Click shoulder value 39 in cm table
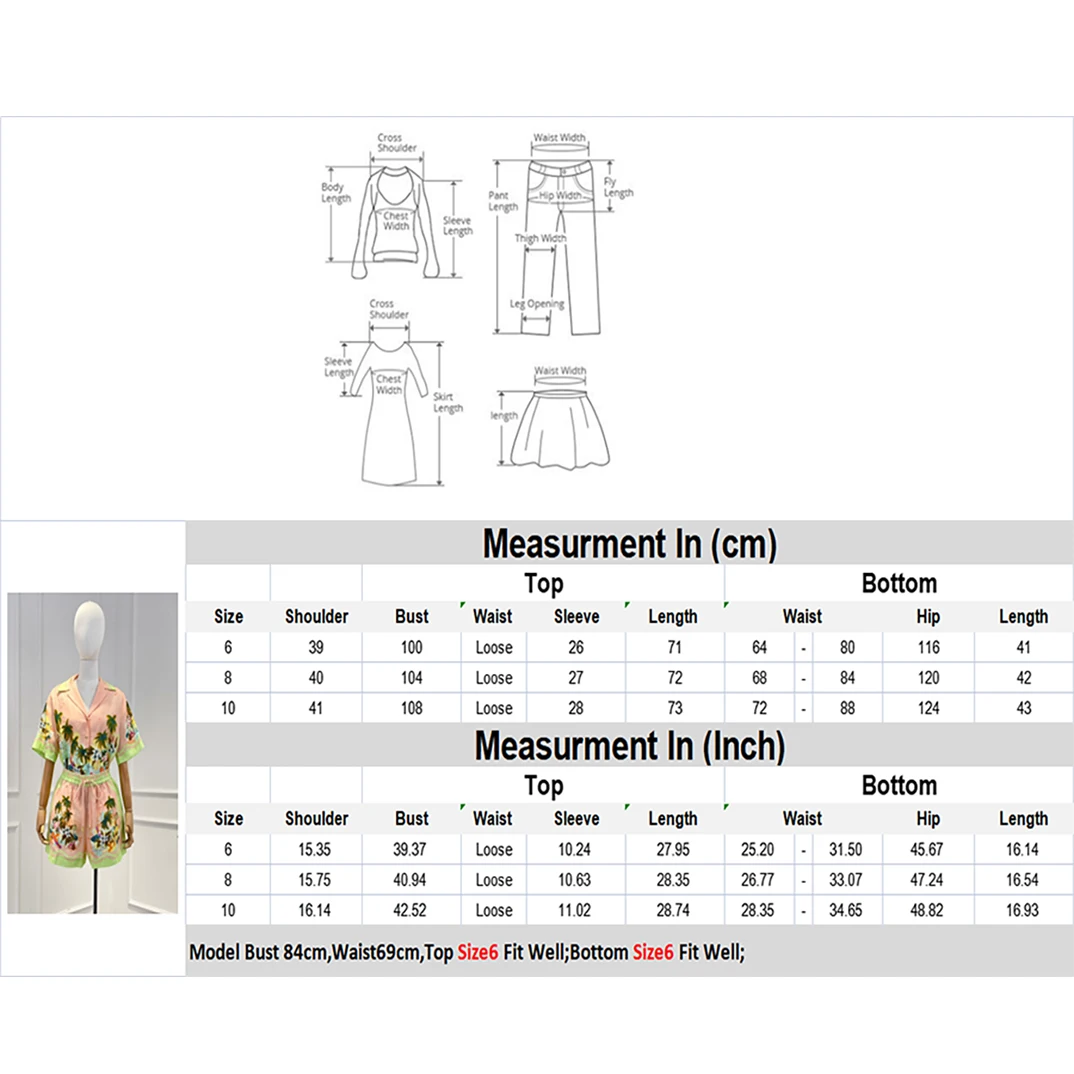The width and height of the screenshot is (1074, 1074). (316, 647)
